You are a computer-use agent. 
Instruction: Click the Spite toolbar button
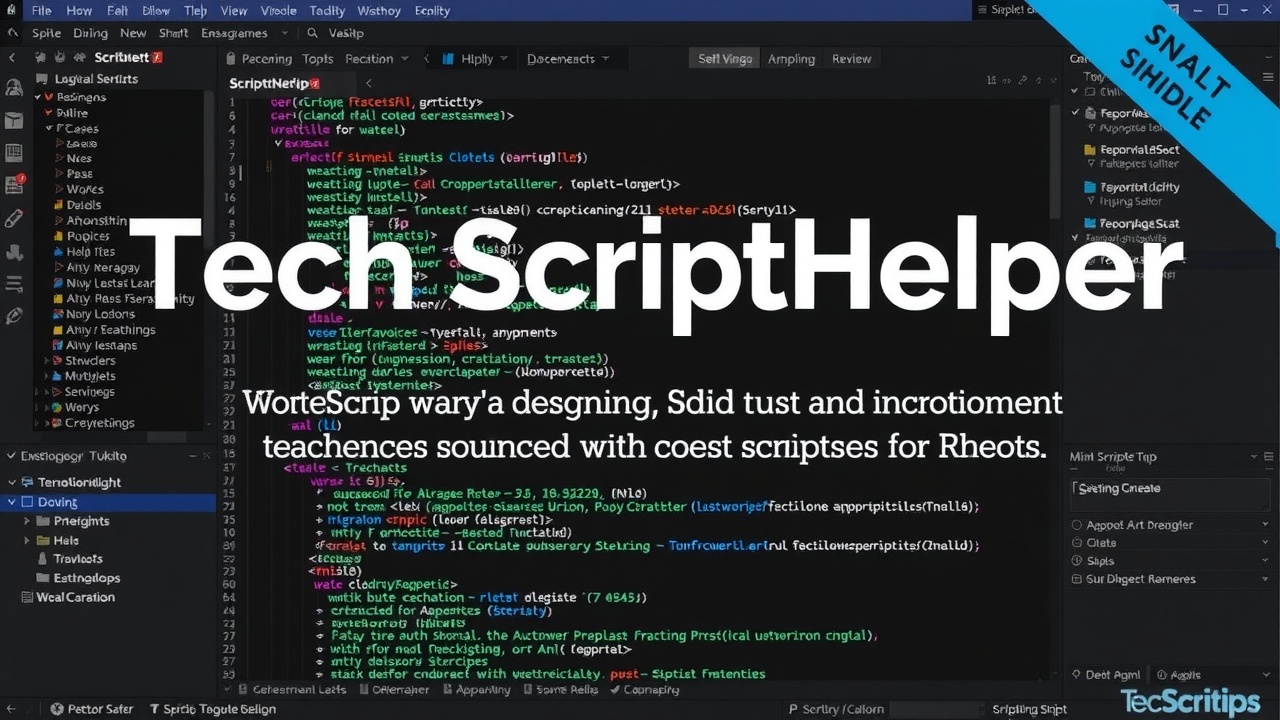46,33
